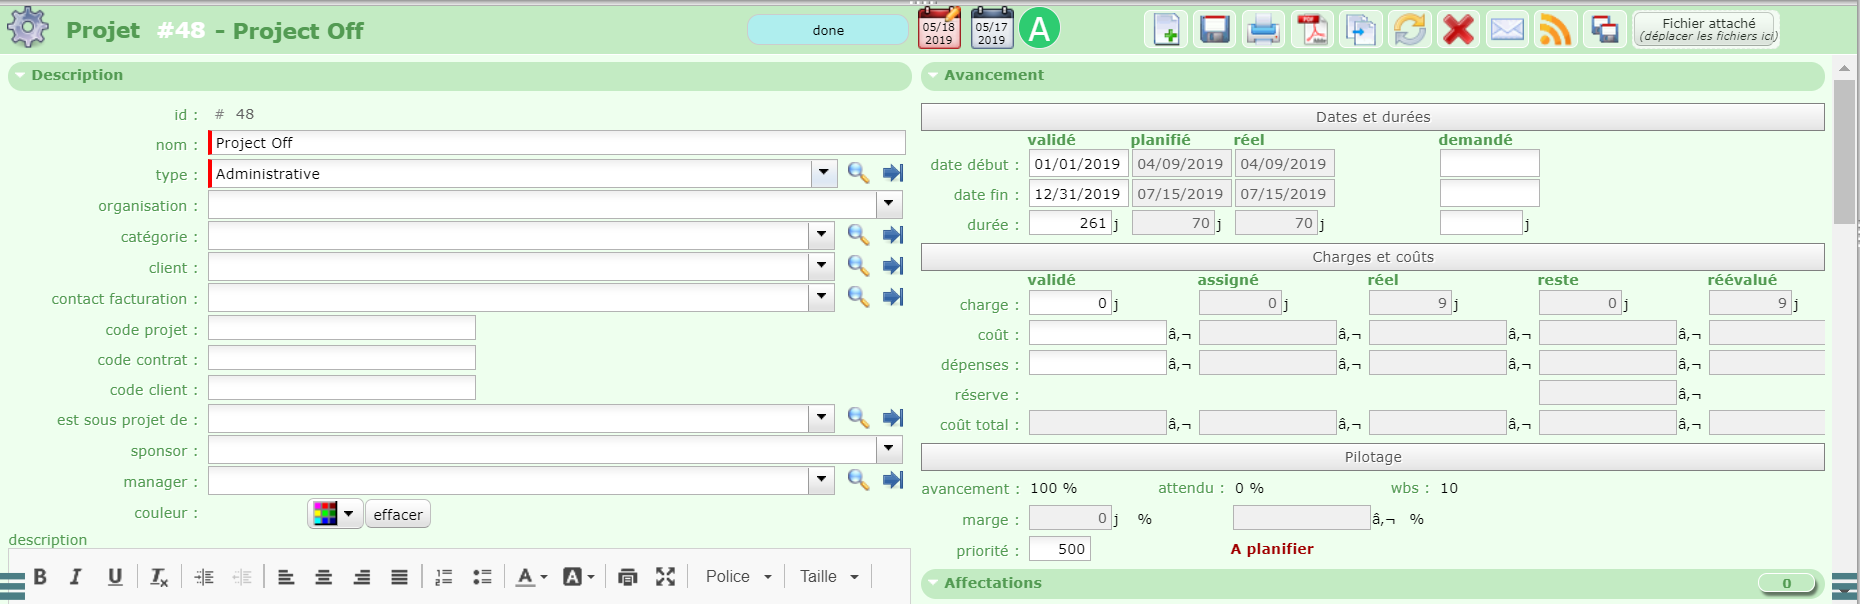This screenshot has width=1860, height=604.
Task: Toggle underline in the description editor
Action: (x=115, y=577)
